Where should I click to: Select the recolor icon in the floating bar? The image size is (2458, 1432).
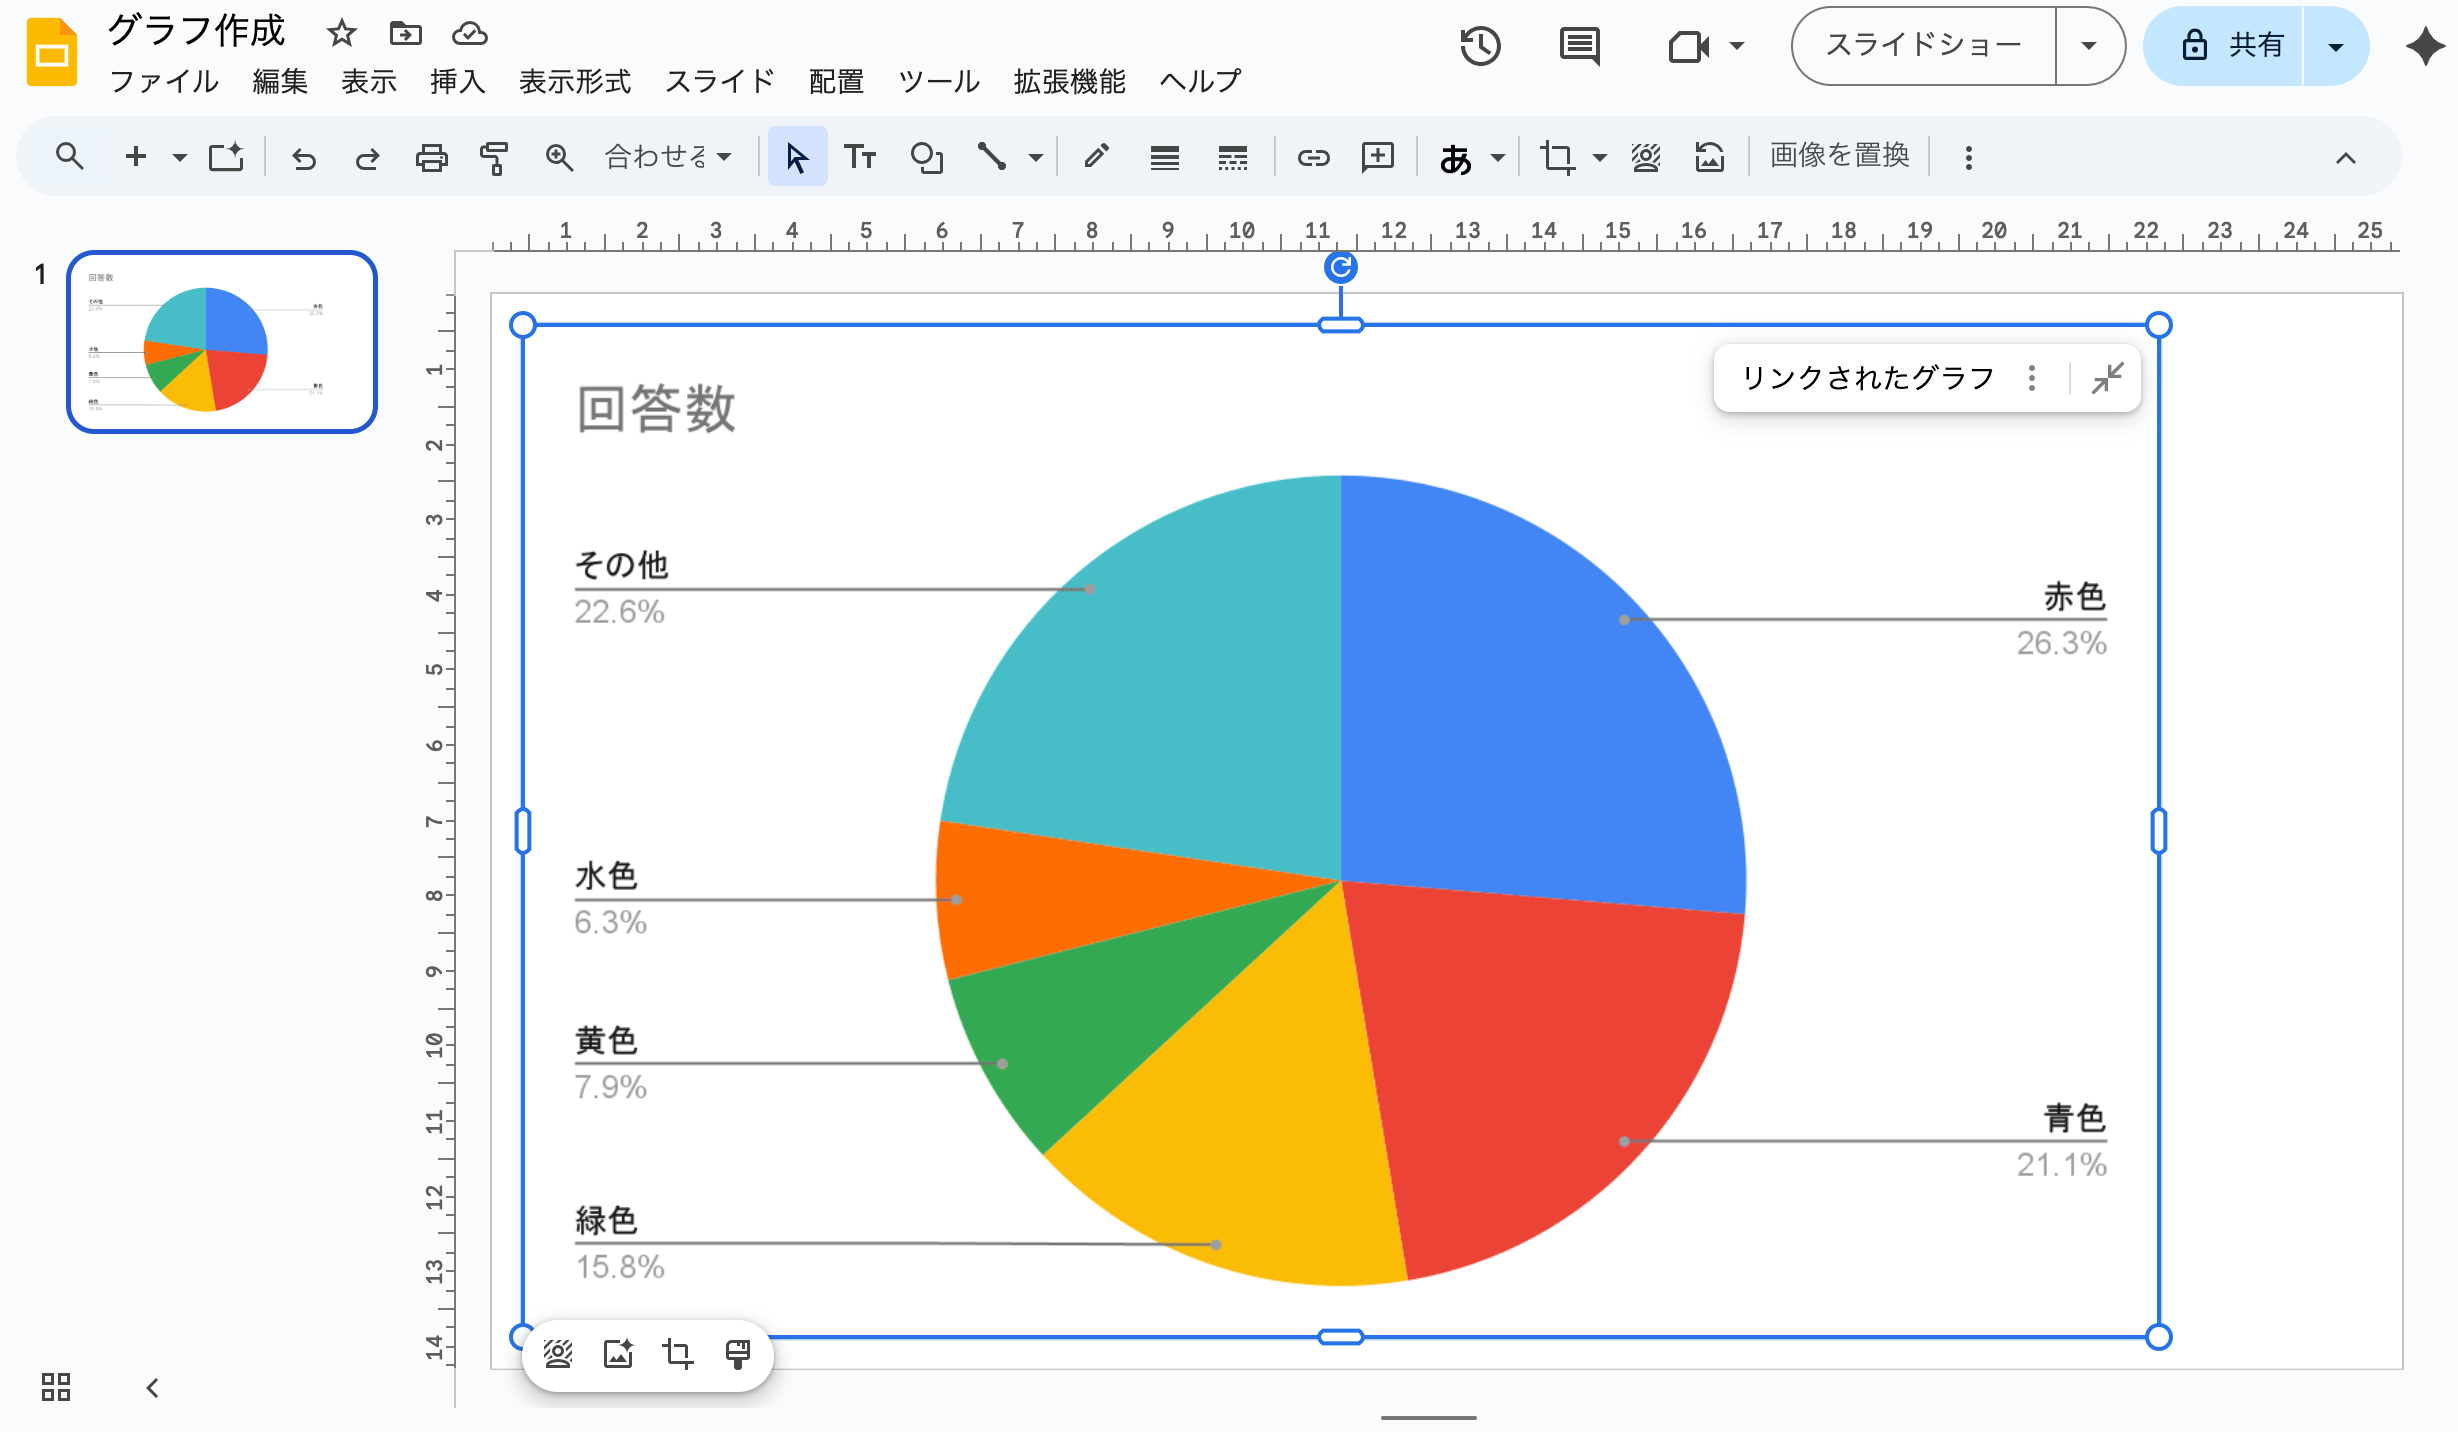[x=558, y=1355]
